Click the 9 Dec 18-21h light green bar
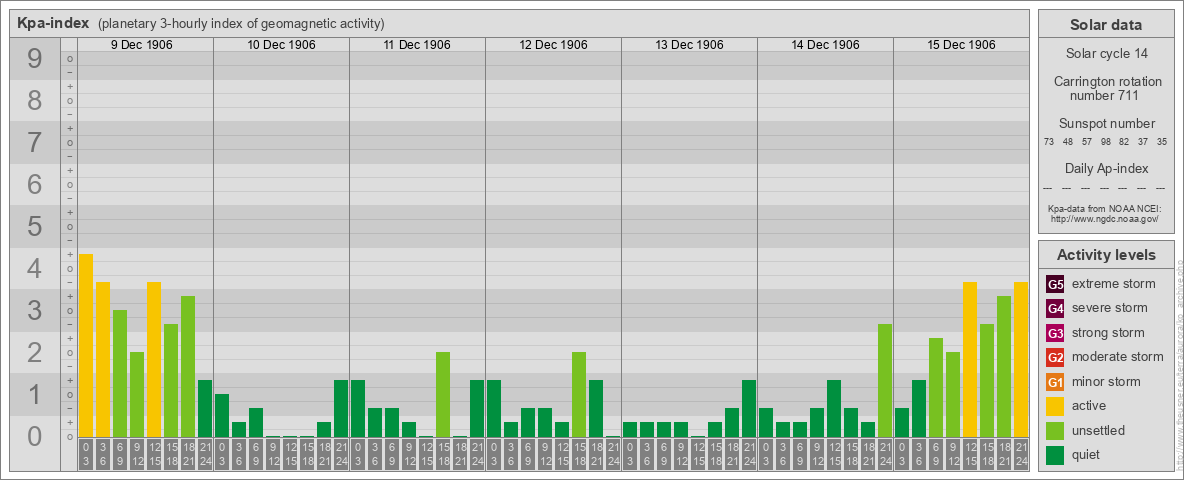Image resolution: width=1184 pixels, height=480 pixels. click(188, 367)
